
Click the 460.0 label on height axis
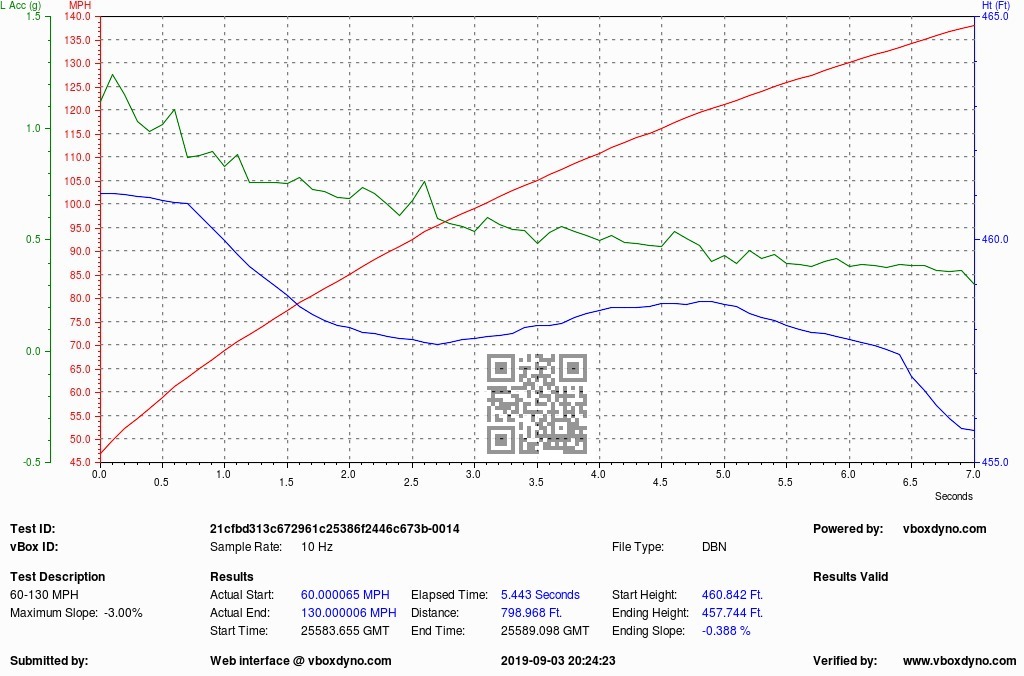[995, 240]
